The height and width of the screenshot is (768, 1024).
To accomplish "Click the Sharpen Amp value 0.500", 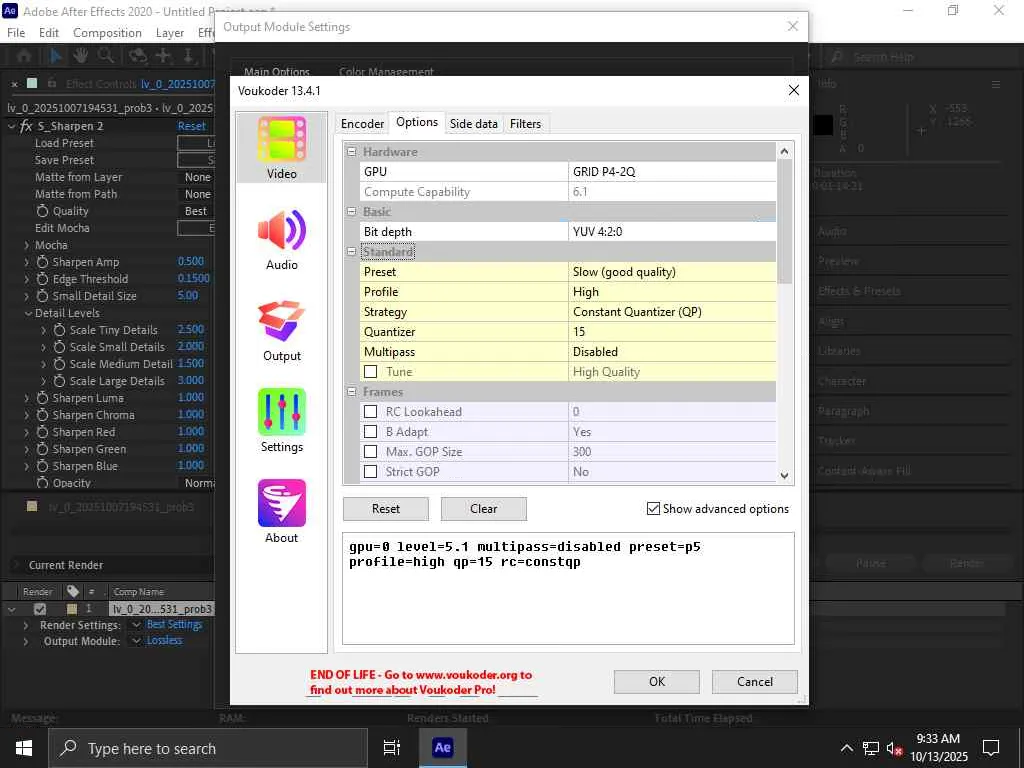I will 191,262.
